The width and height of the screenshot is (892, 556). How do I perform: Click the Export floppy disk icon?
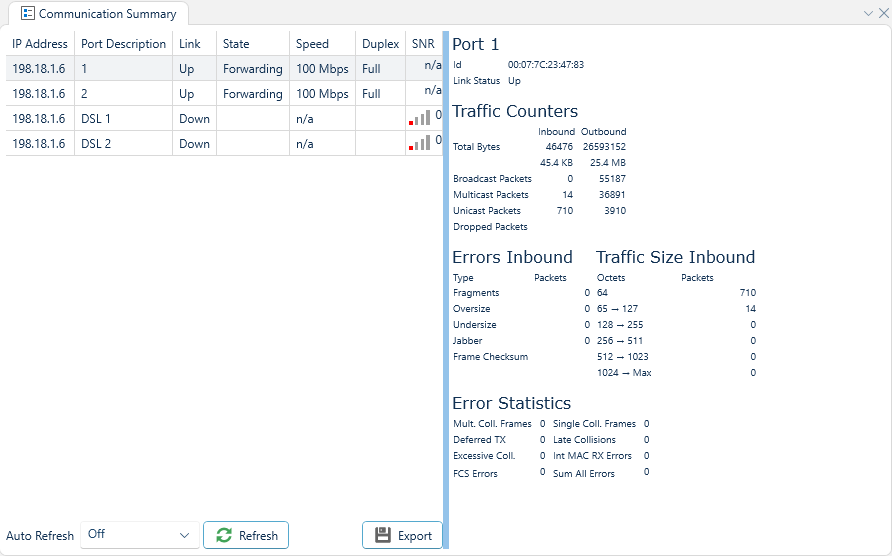coord(383,535)
